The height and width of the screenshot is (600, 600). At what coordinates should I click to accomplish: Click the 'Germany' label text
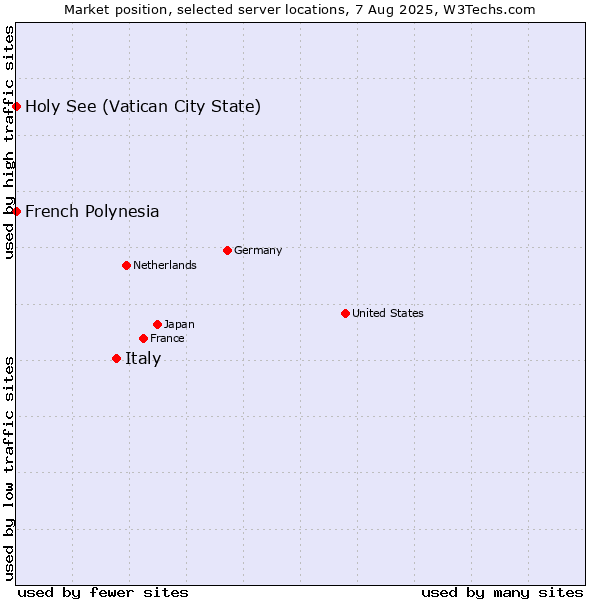258,250
